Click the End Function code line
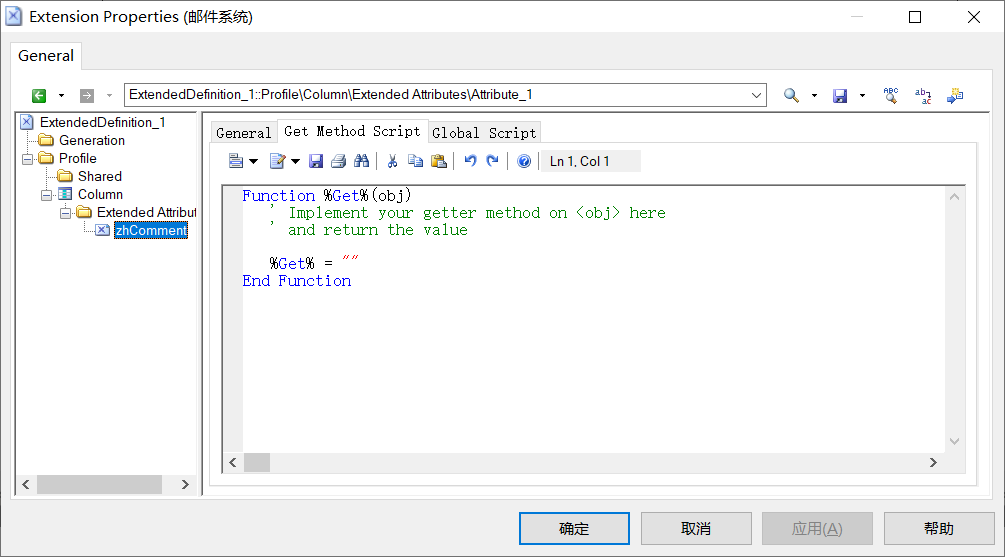This screenshot has height=557, width=1005. (297, 281)
